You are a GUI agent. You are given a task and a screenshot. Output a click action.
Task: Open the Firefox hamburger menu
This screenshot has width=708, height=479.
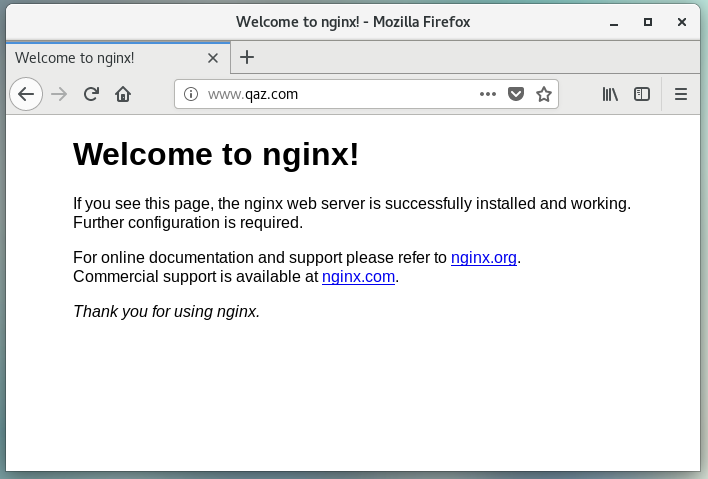click(681, 94)
